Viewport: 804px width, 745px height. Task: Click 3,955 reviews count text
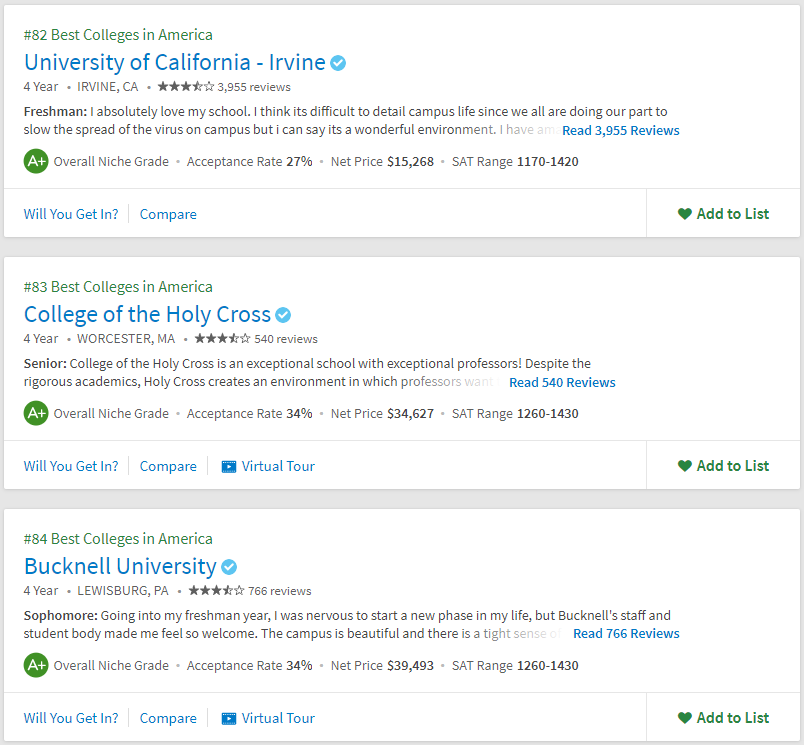click(x=254, y=87)
